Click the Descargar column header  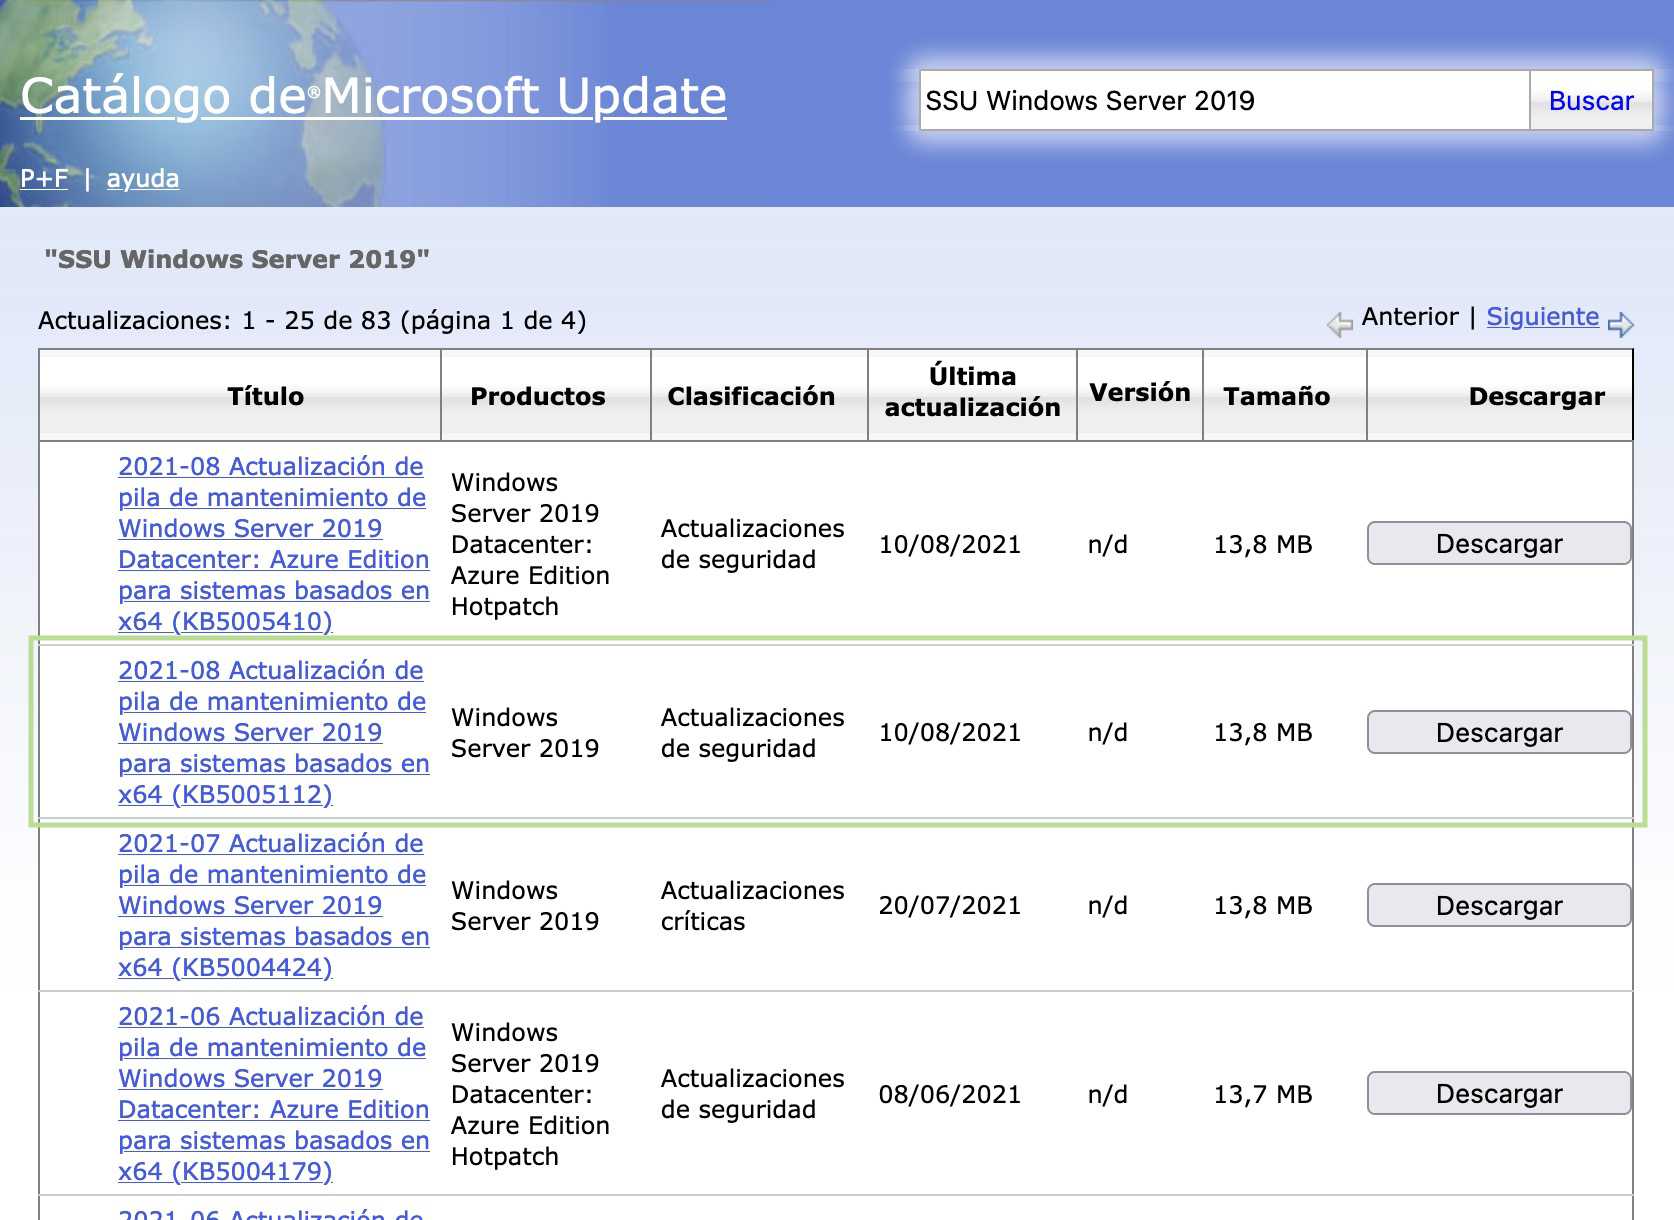[x=1536, y=396]
